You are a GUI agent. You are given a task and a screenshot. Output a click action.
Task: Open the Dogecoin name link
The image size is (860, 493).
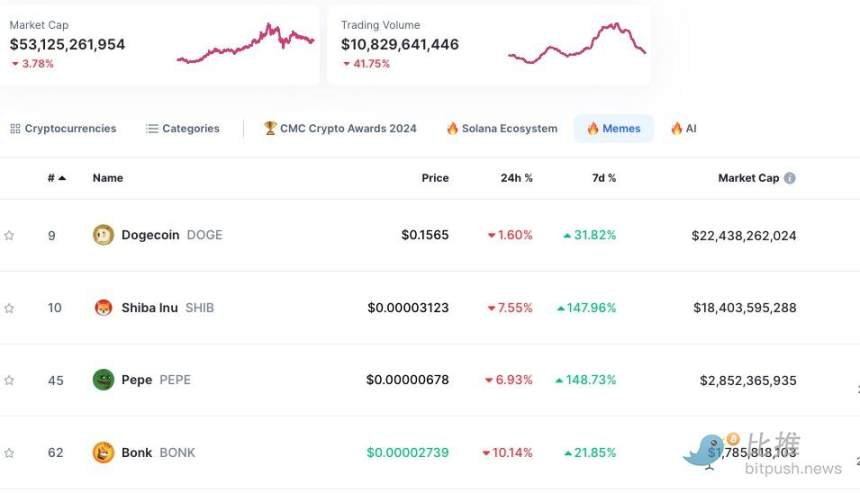150,235
